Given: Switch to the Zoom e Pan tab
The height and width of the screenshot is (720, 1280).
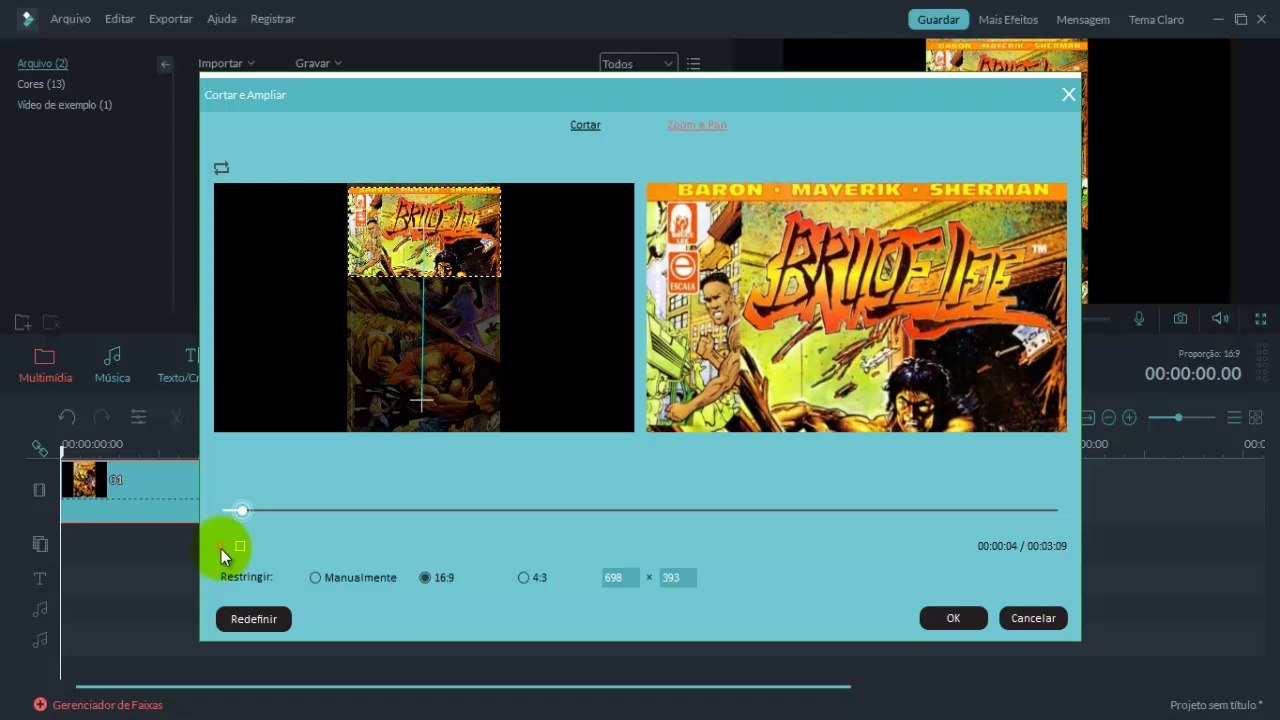Looking at the screenshot, I should click(697, 125).
